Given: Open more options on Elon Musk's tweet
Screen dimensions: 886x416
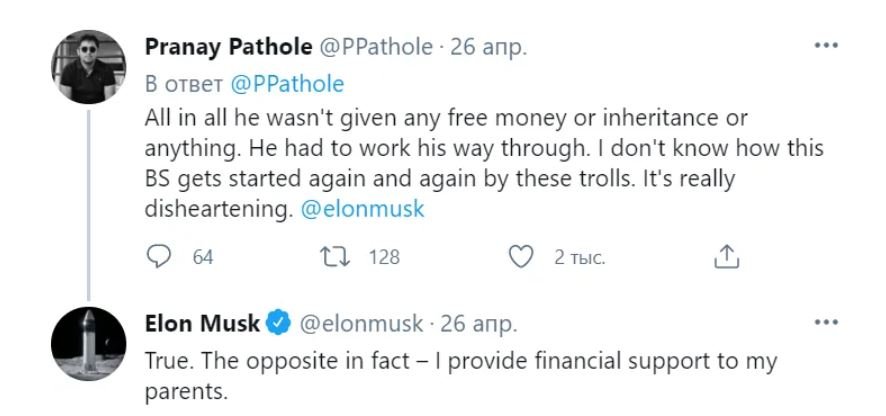Looking at the screenshot, I should click(826, 323).
